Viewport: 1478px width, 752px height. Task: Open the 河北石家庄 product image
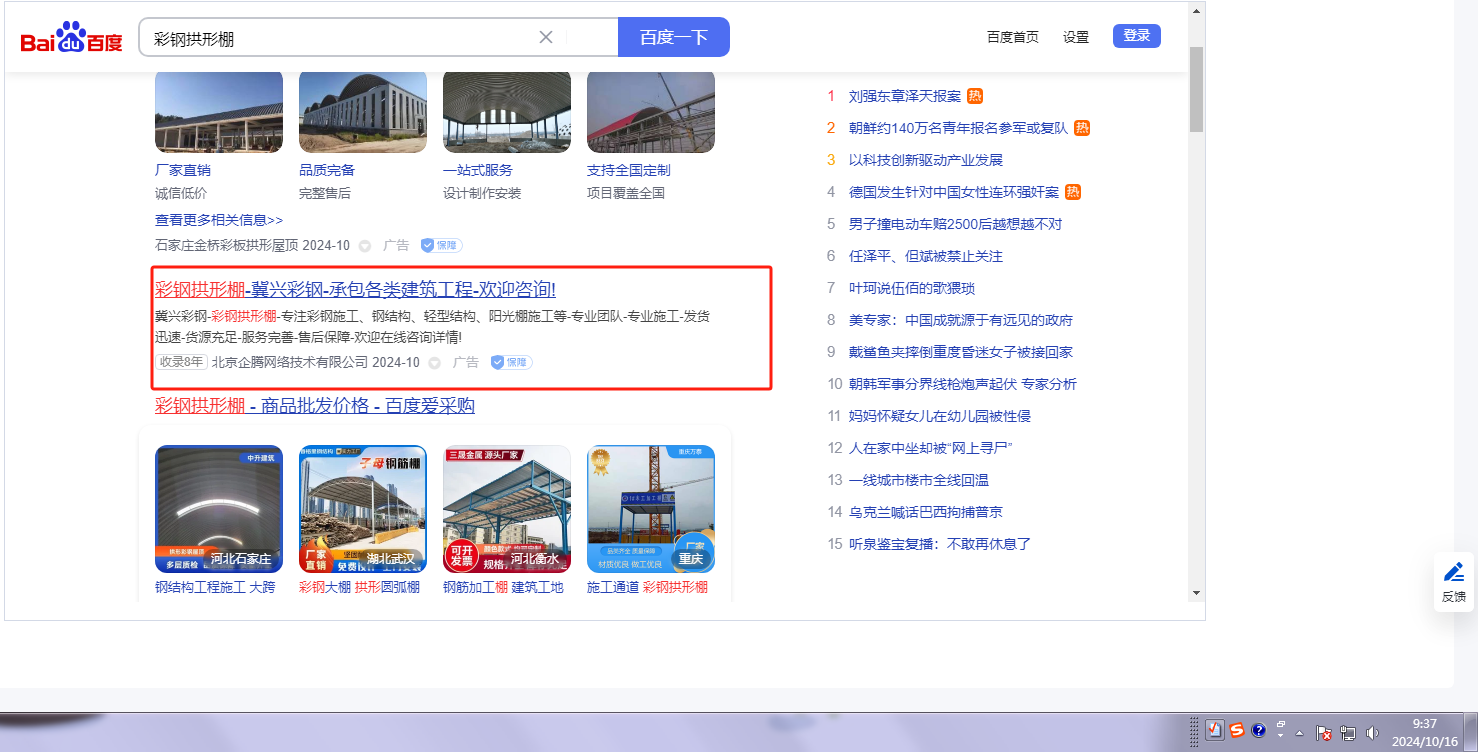(x=219, y=509)
